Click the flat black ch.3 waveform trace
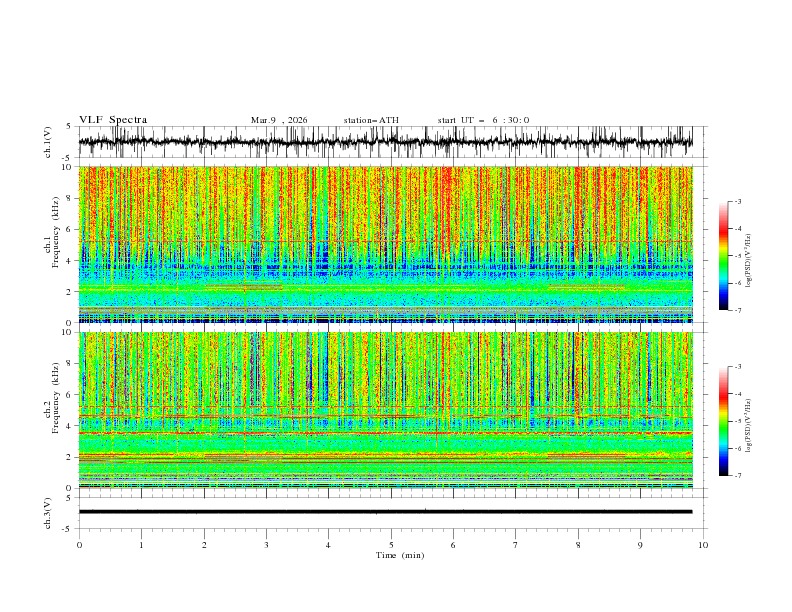The image size is (792, 612). (385, 512)
